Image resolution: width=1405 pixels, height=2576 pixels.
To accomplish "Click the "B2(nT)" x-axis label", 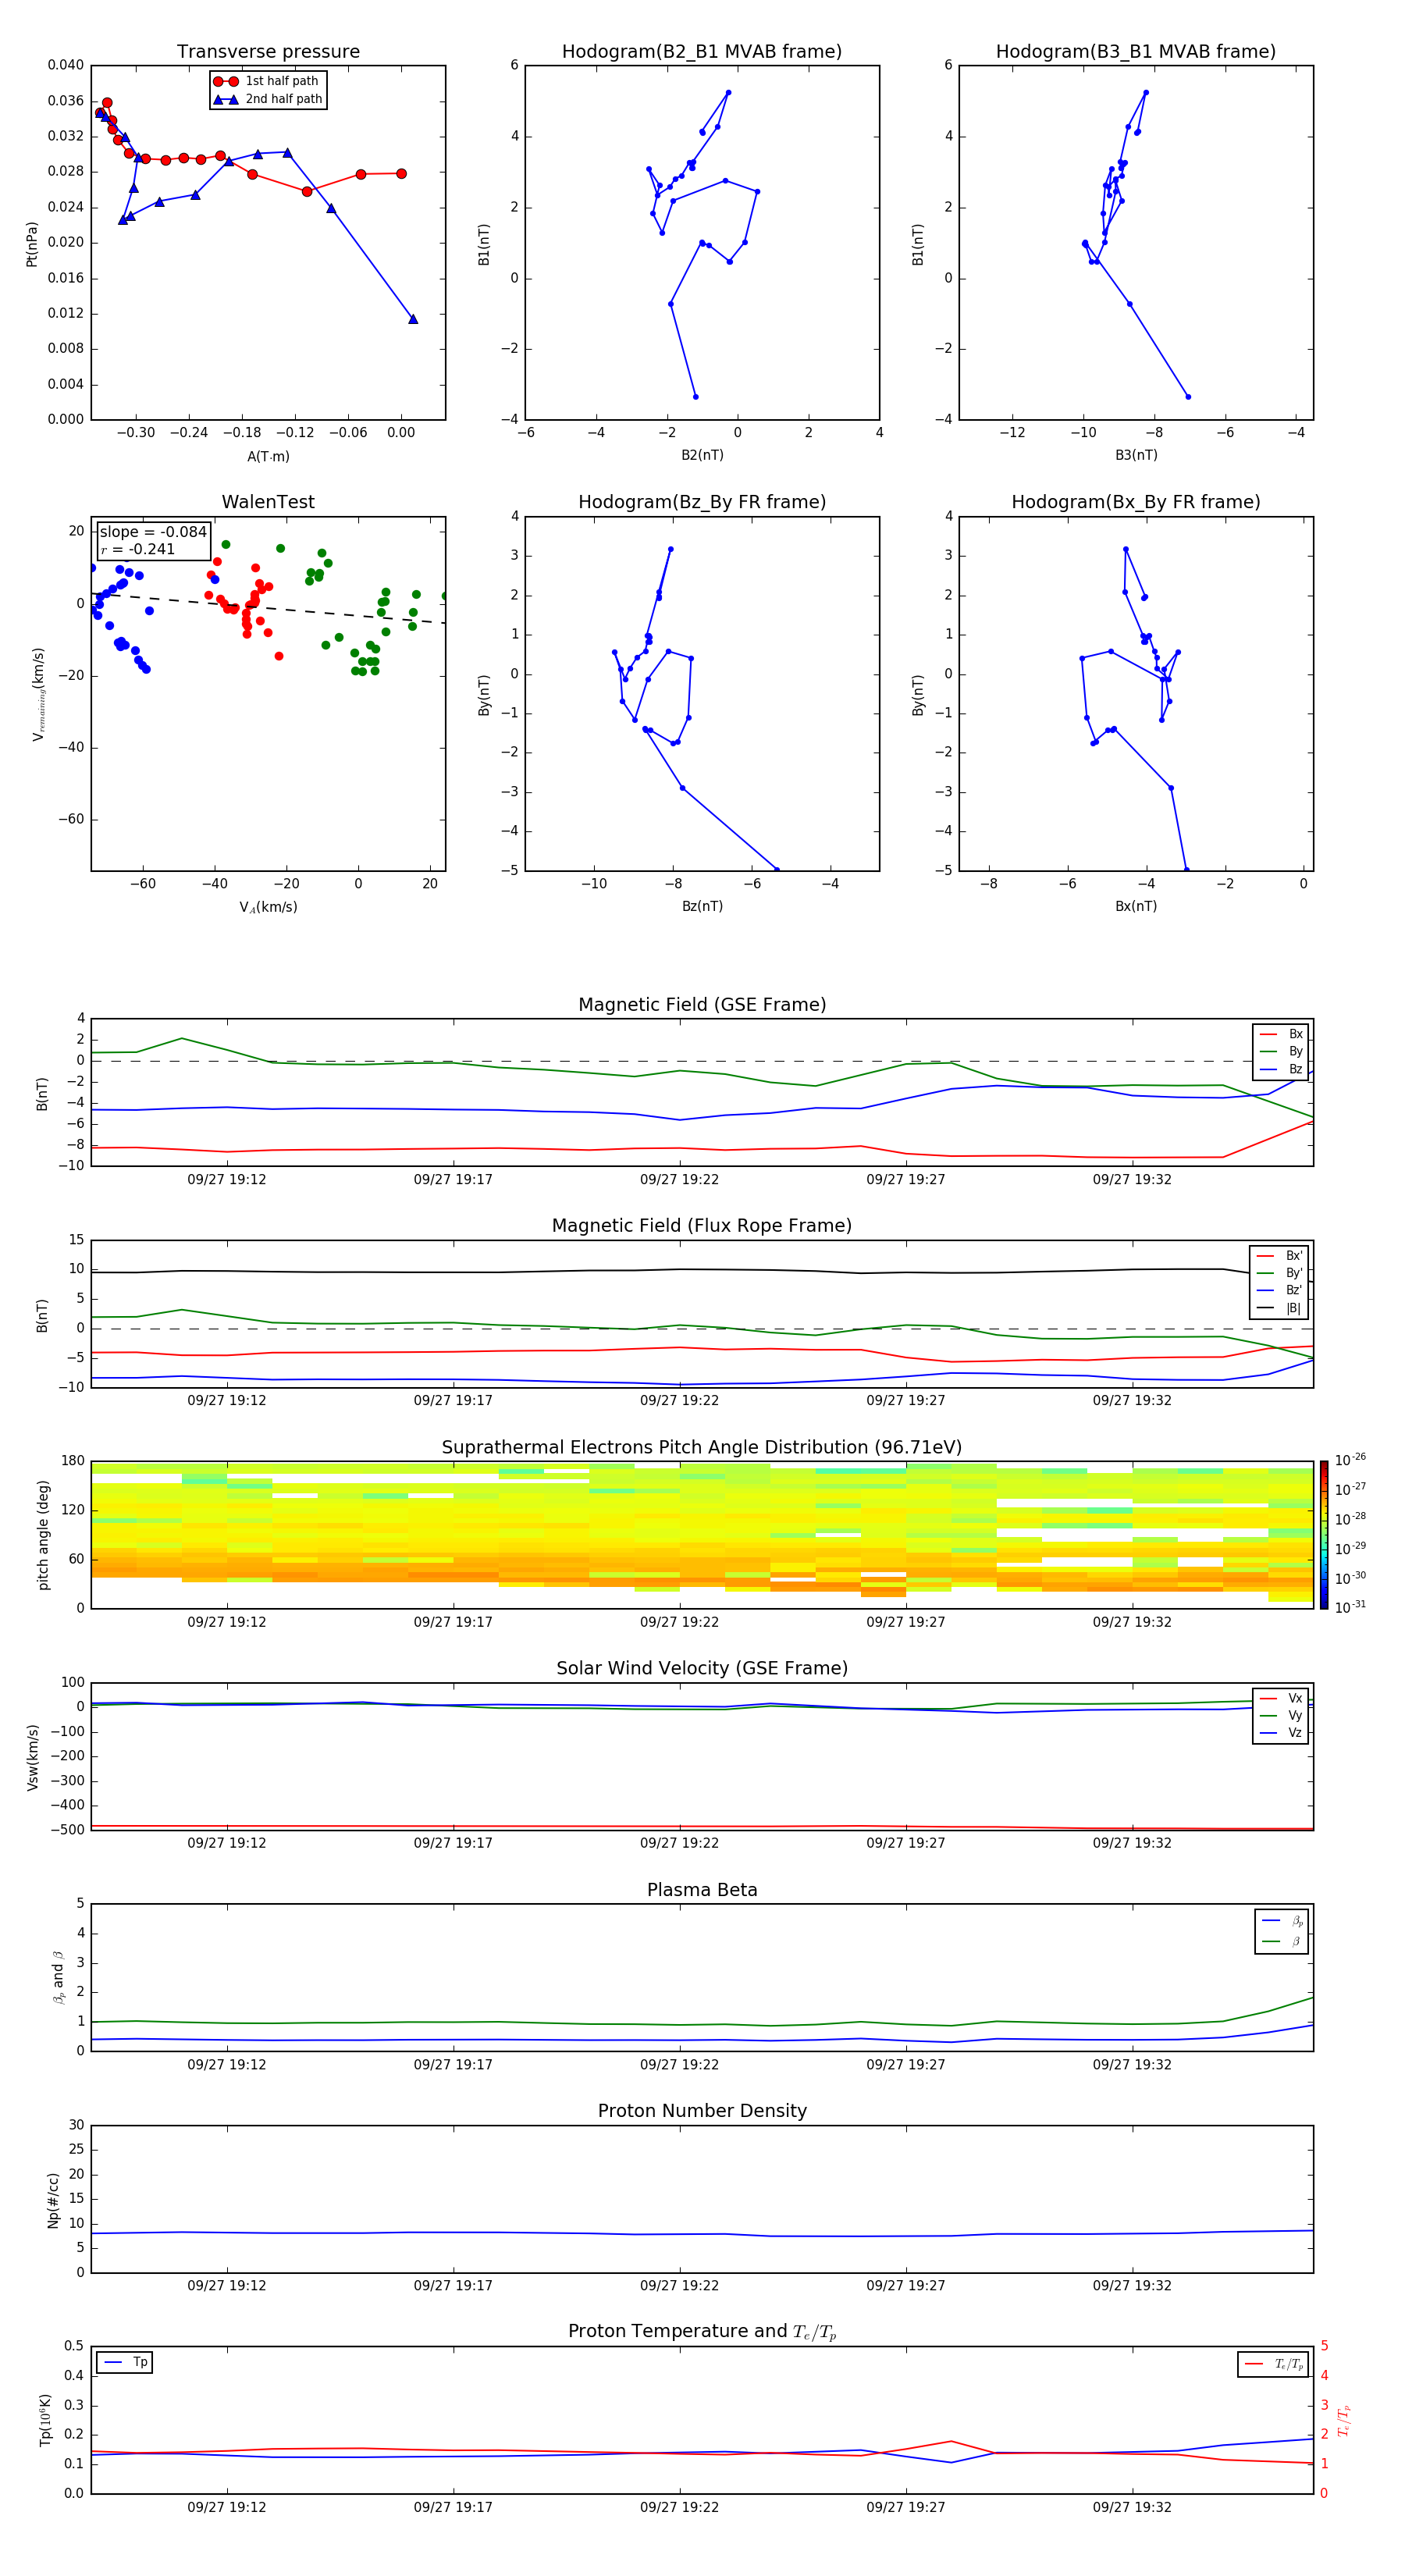I will tap(702, 455).
